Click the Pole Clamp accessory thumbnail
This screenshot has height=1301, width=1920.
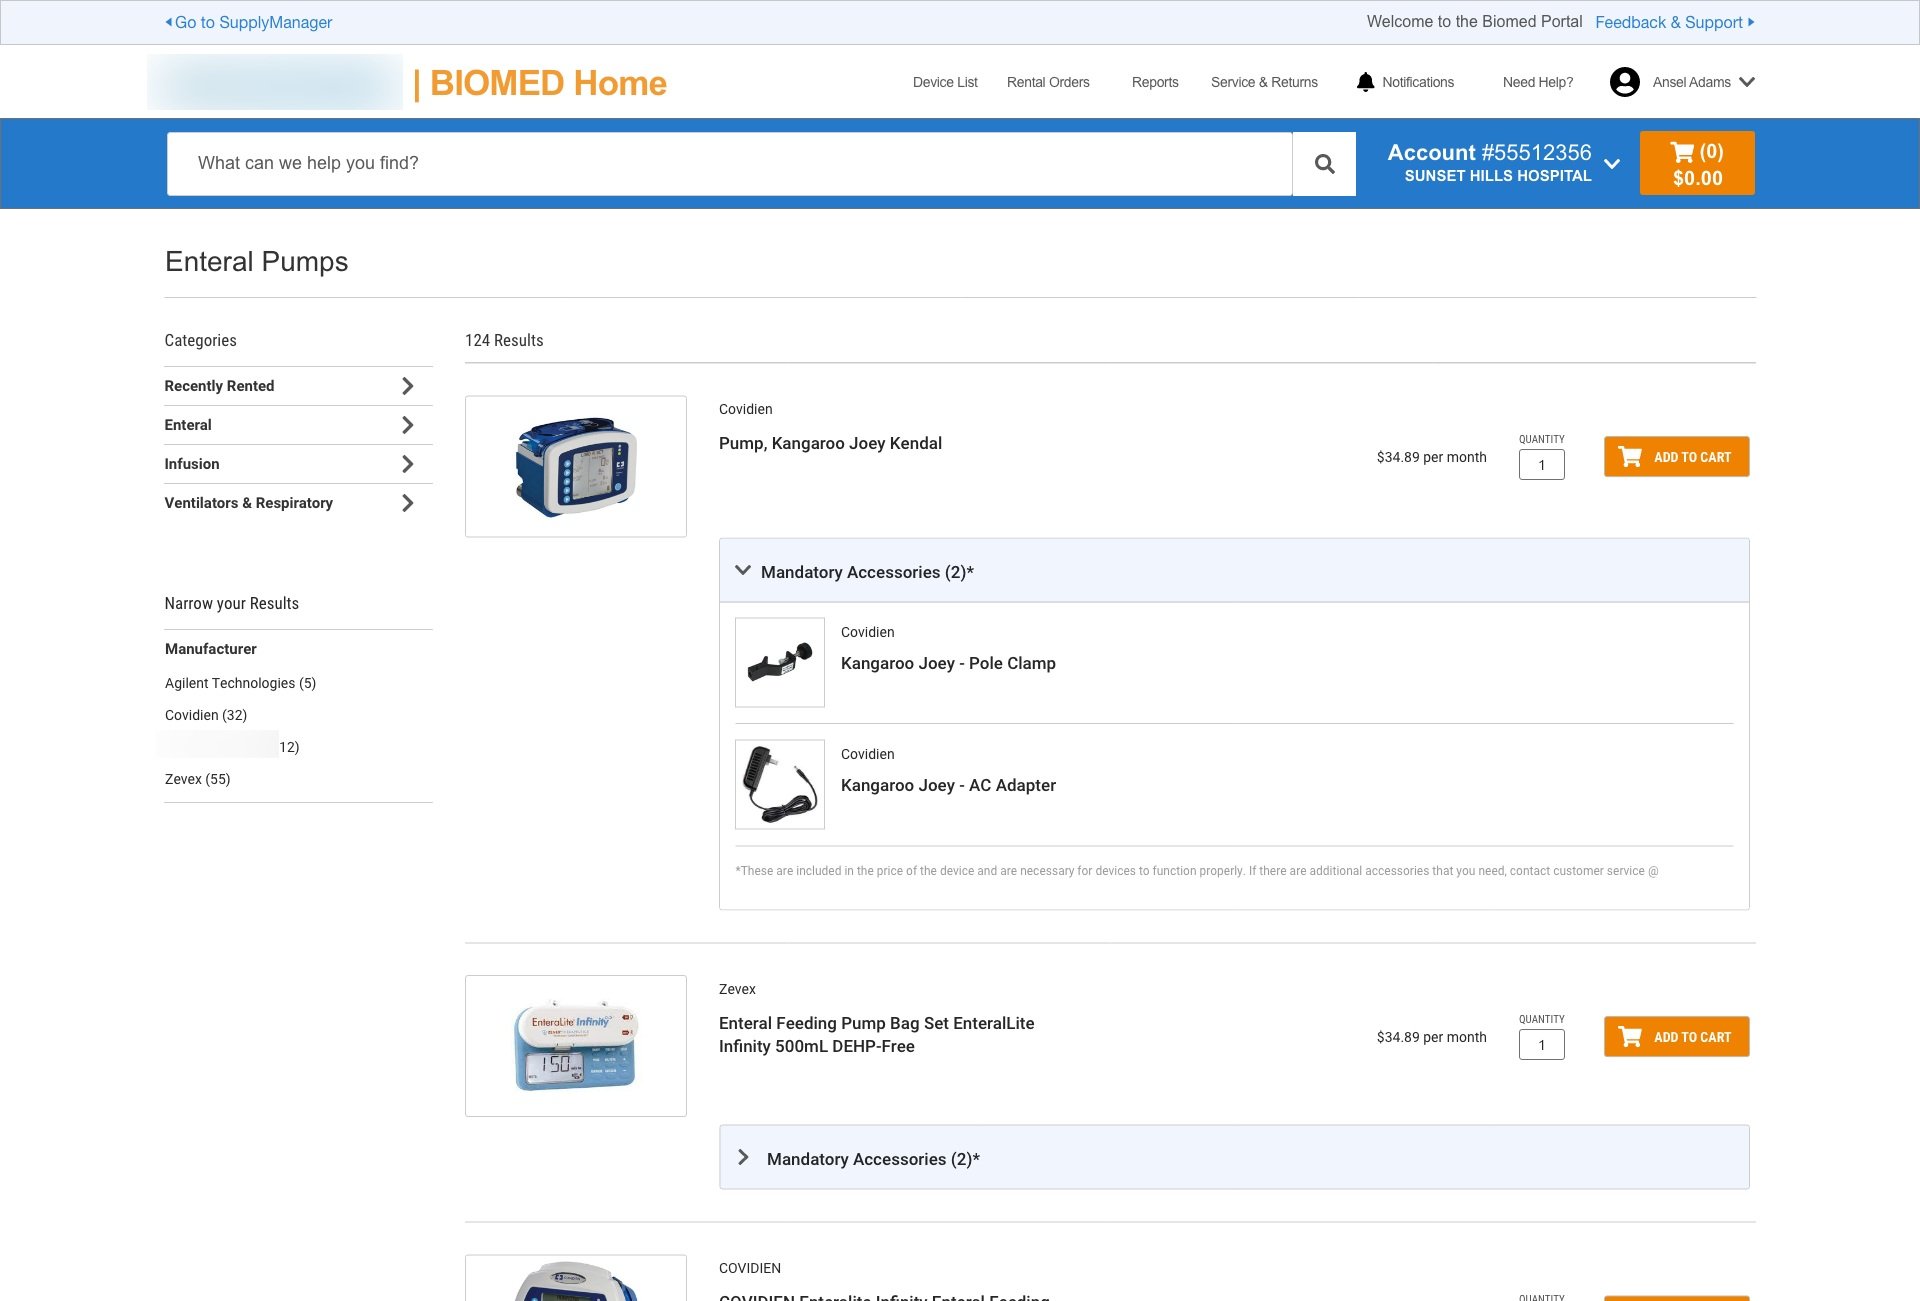(x=780, y=662)
